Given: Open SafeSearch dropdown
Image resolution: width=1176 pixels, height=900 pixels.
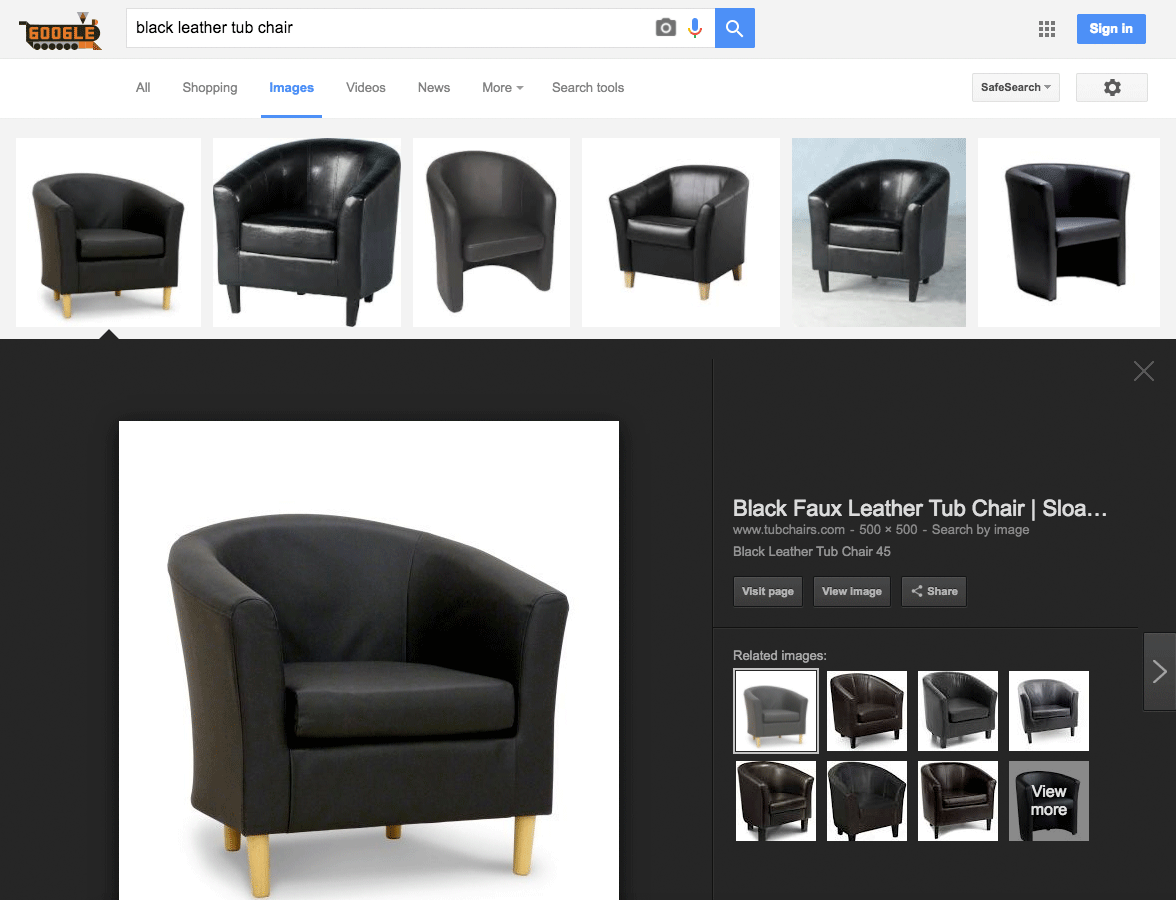Looking at the screenshot, I should pyautogui.click(x=1016, y=87).
